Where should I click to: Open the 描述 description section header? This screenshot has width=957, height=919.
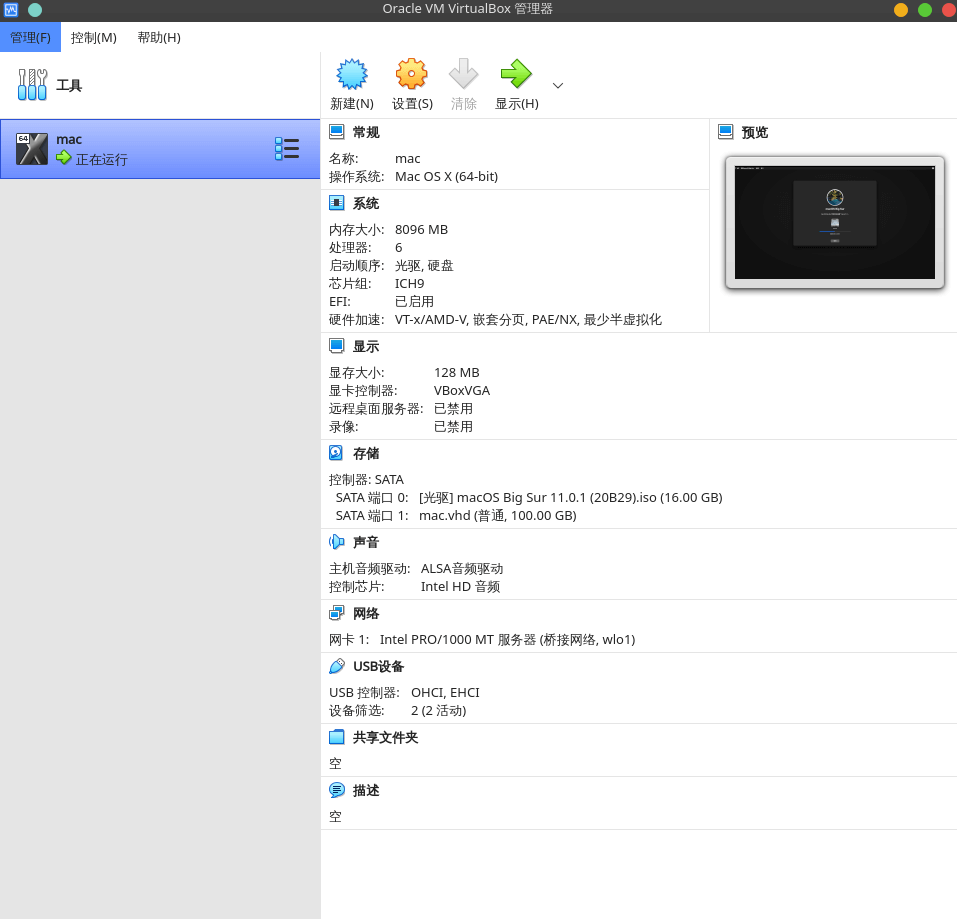point(366,791)
